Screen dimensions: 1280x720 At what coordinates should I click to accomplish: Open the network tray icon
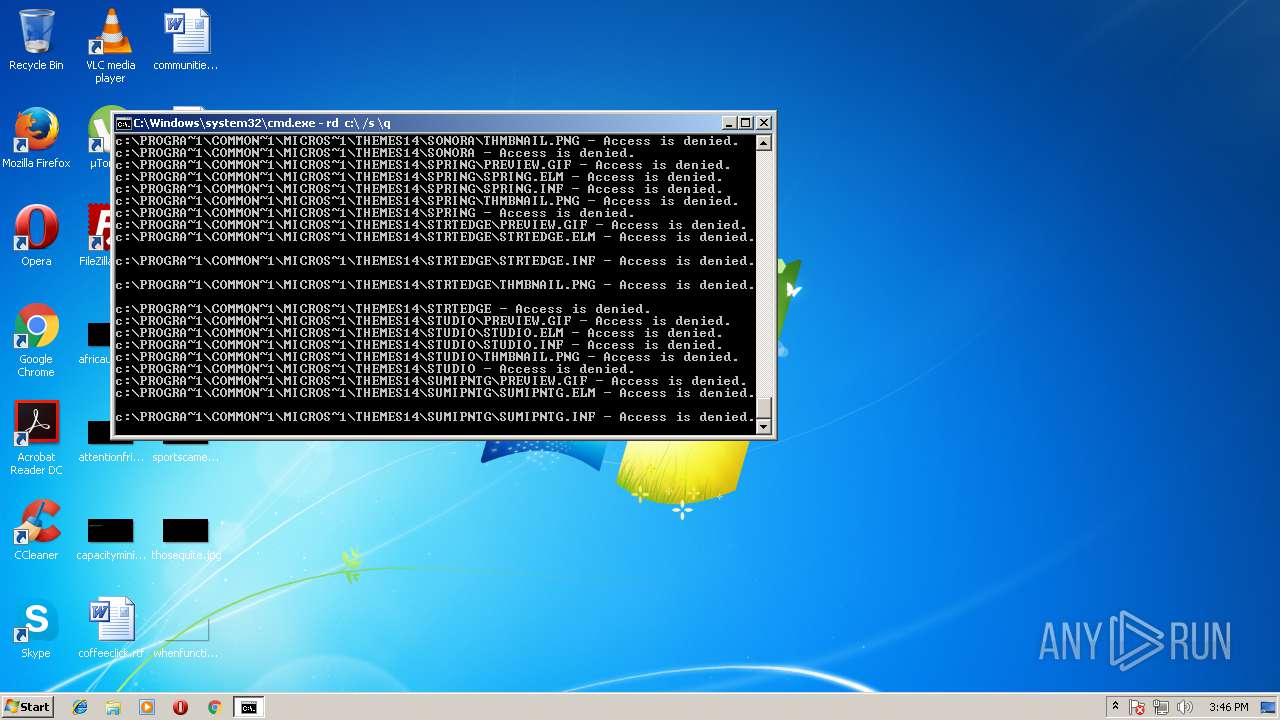coord(1162,707)
